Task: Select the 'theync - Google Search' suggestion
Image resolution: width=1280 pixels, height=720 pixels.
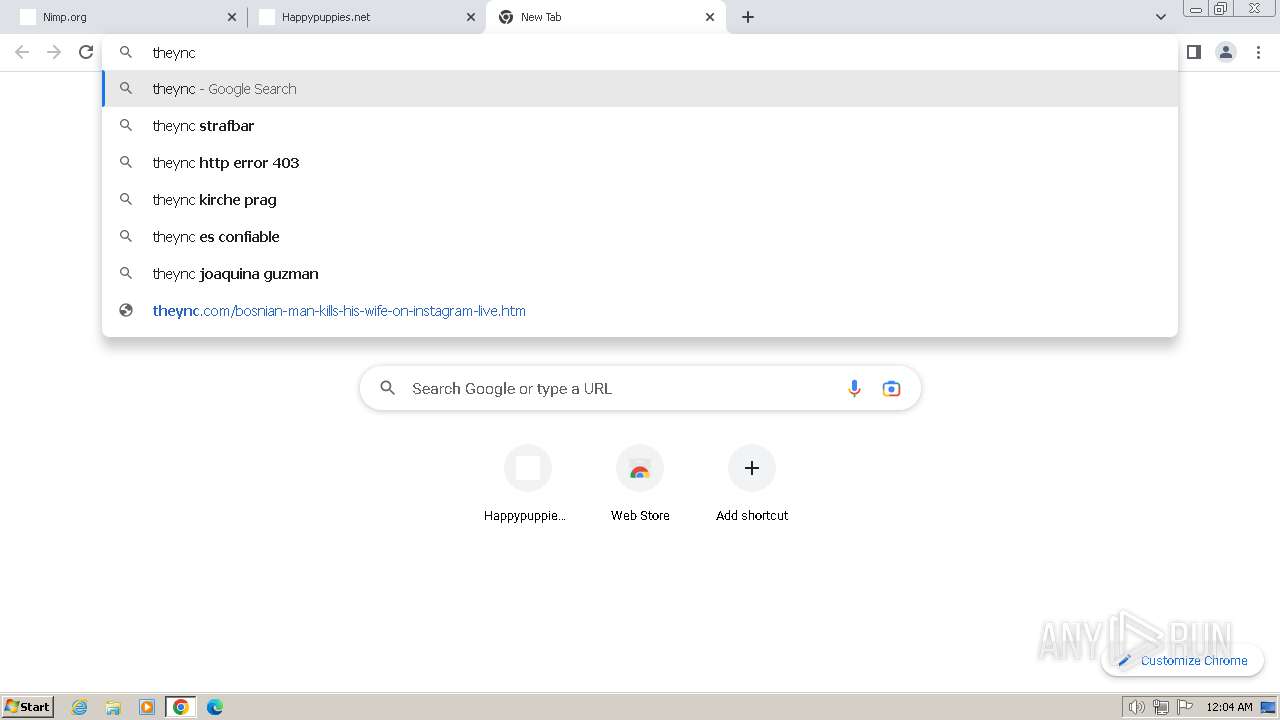Action: (x=640, y=89)
